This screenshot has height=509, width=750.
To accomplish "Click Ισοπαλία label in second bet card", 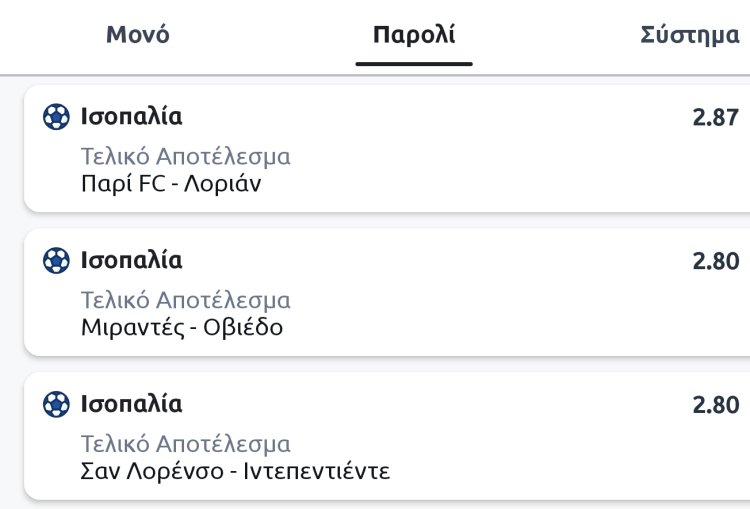I will point(132,261).
